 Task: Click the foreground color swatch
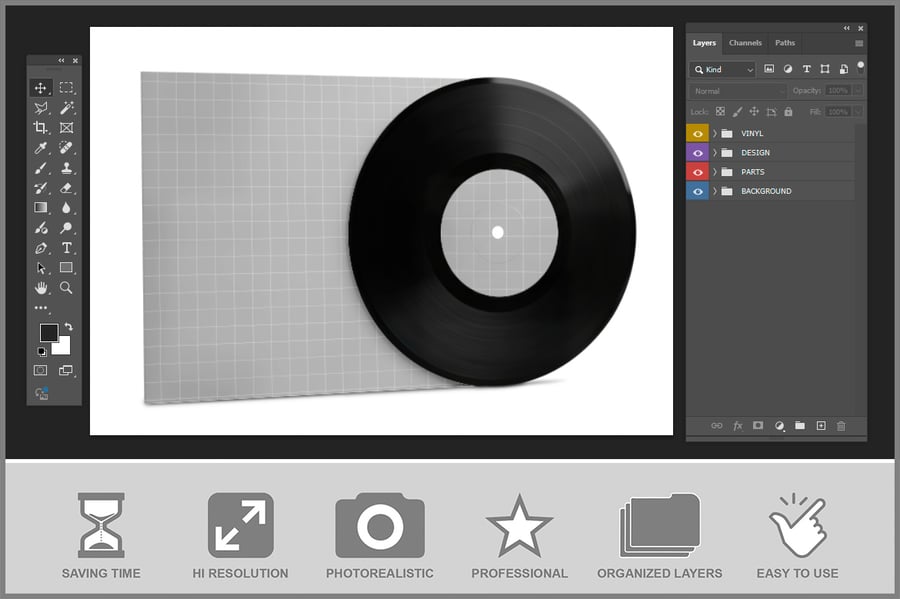(x=48, y=332)
